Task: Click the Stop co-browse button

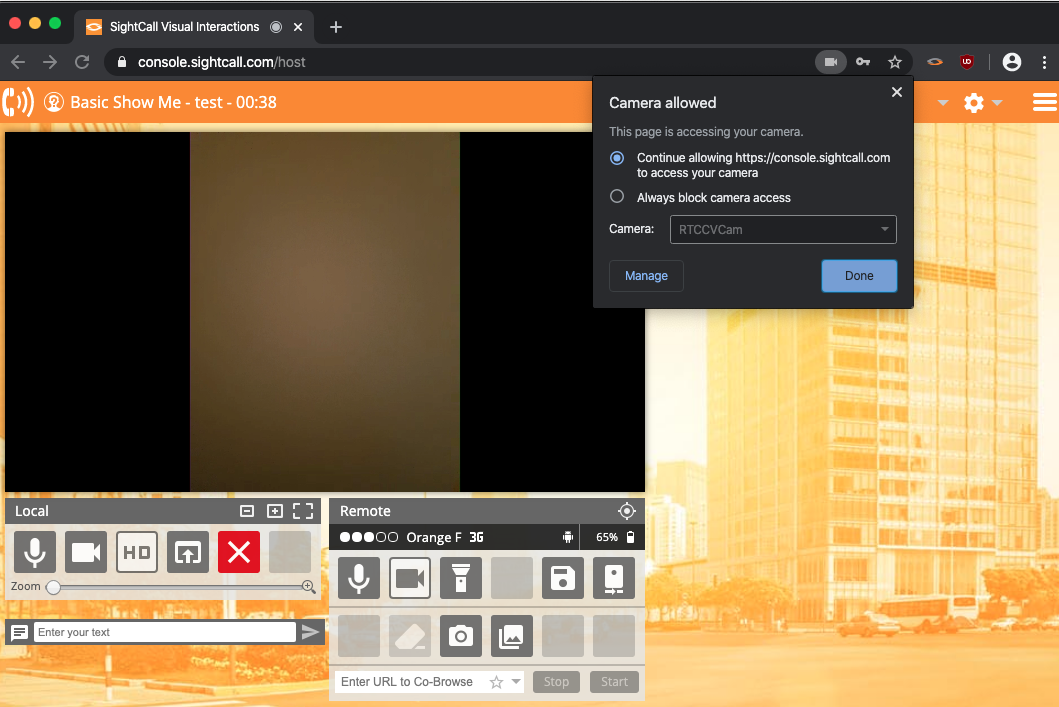Action: click(x=557, y=682)
